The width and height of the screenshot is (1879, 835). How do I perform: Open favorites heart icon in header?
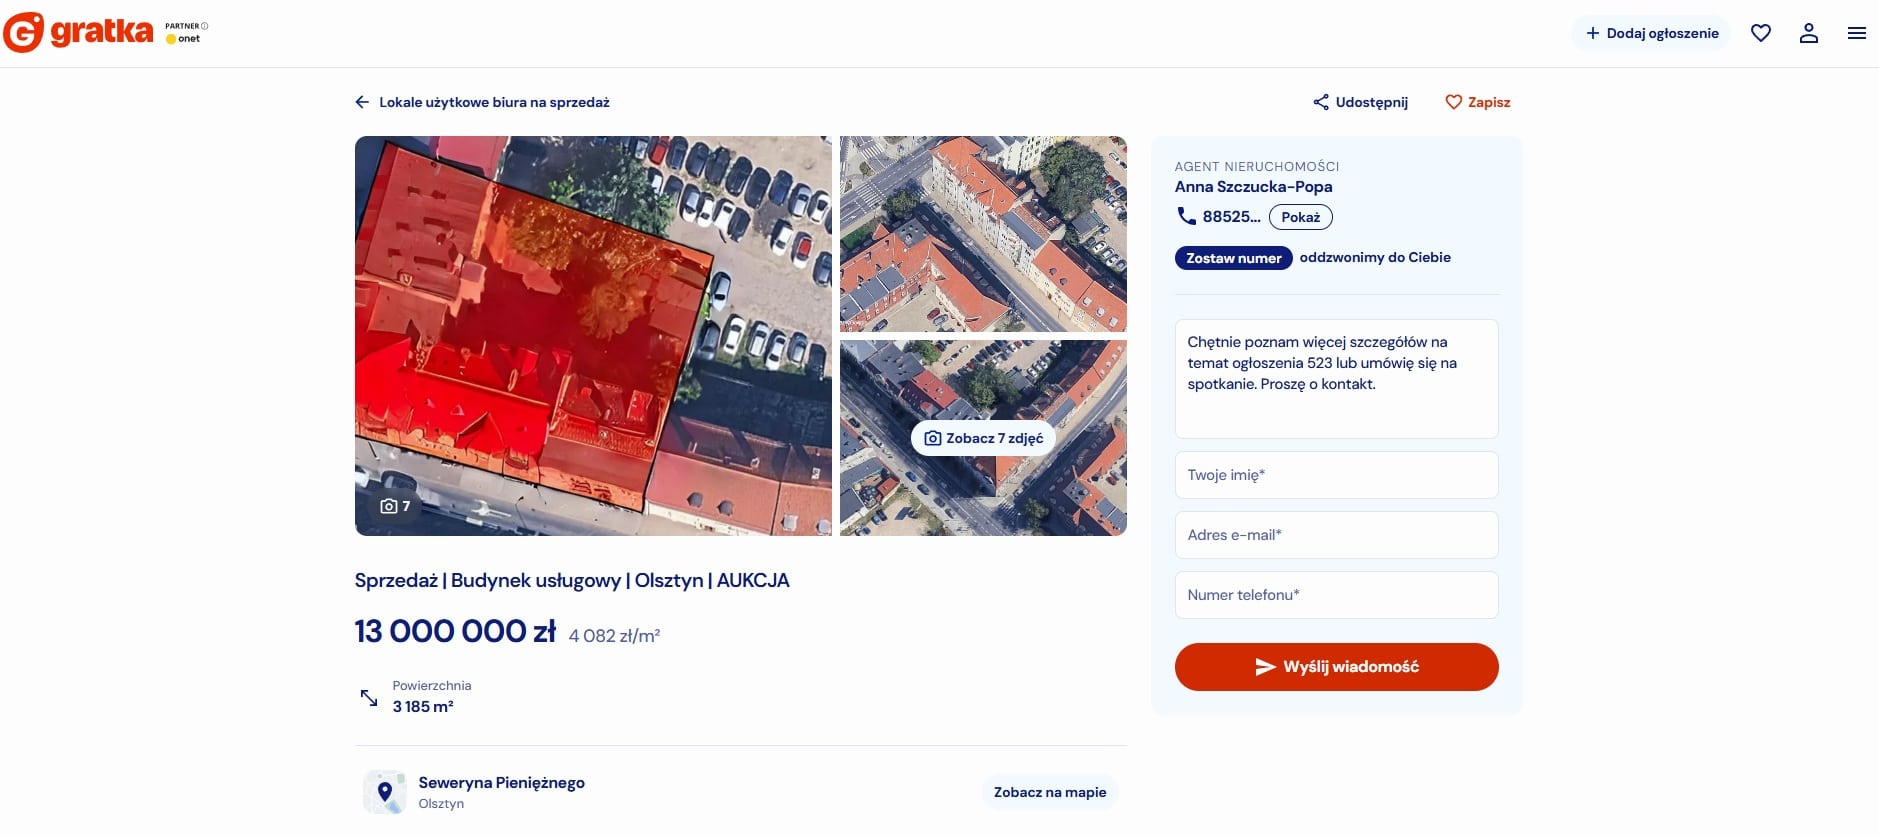pyautogui.click(x=1761, y=33)
